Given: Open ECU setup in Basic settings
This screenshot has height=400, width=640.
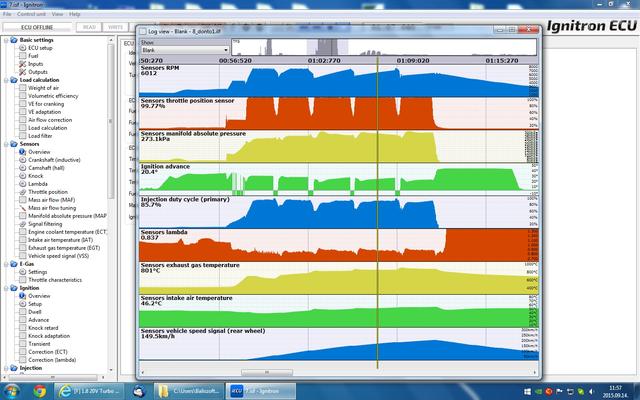Looking at the screenshot, I should (40, 48).
